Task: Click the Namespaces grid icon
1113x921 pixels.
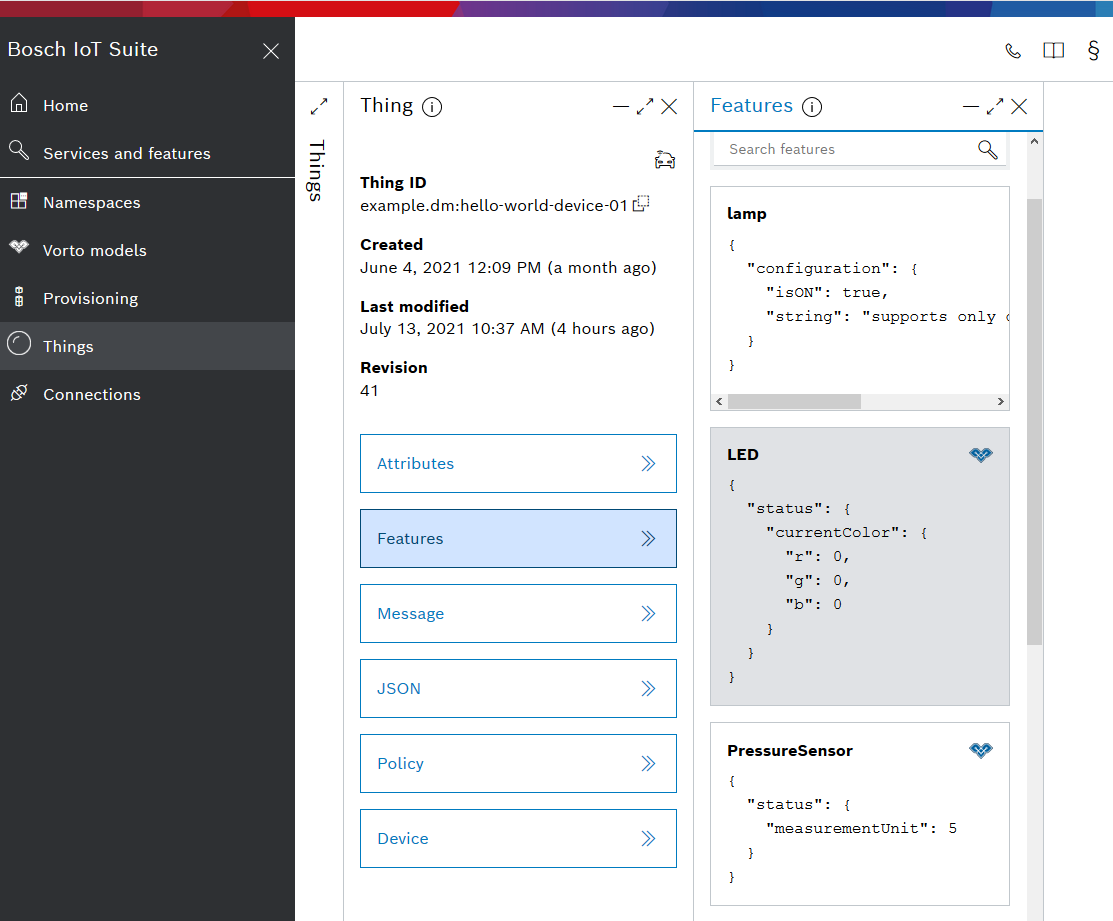Action: pyautogui.click(x=19, y=201)
